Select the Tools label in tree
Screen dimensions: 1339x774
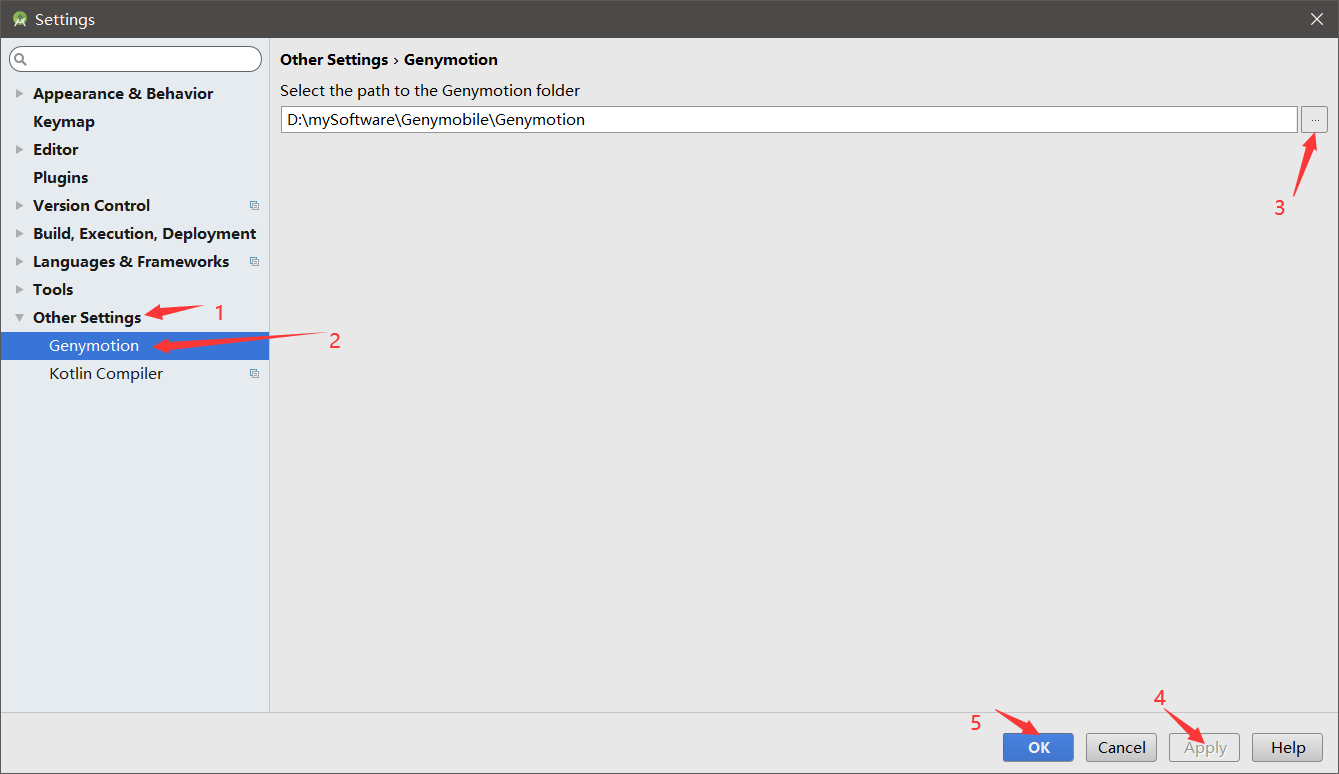click(53, 289)
